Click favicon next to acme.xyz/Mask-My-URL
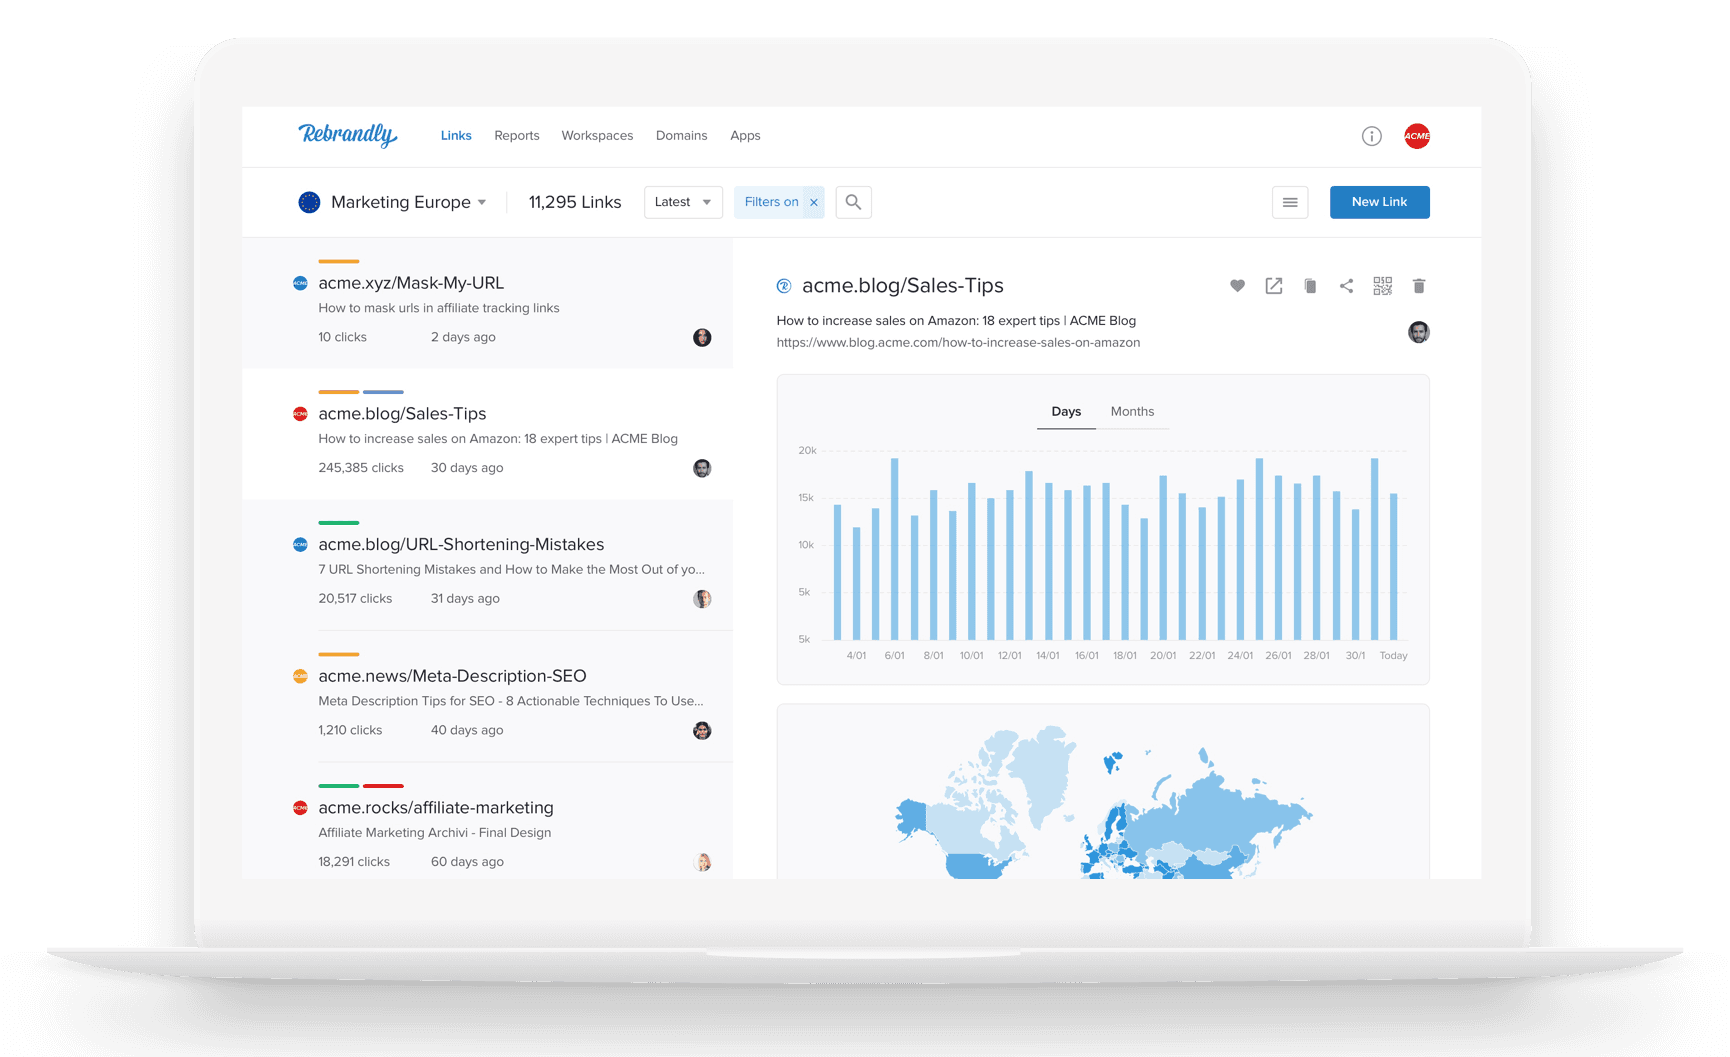This screenshot has width=1730, height=1057. (x=300, y=283)
